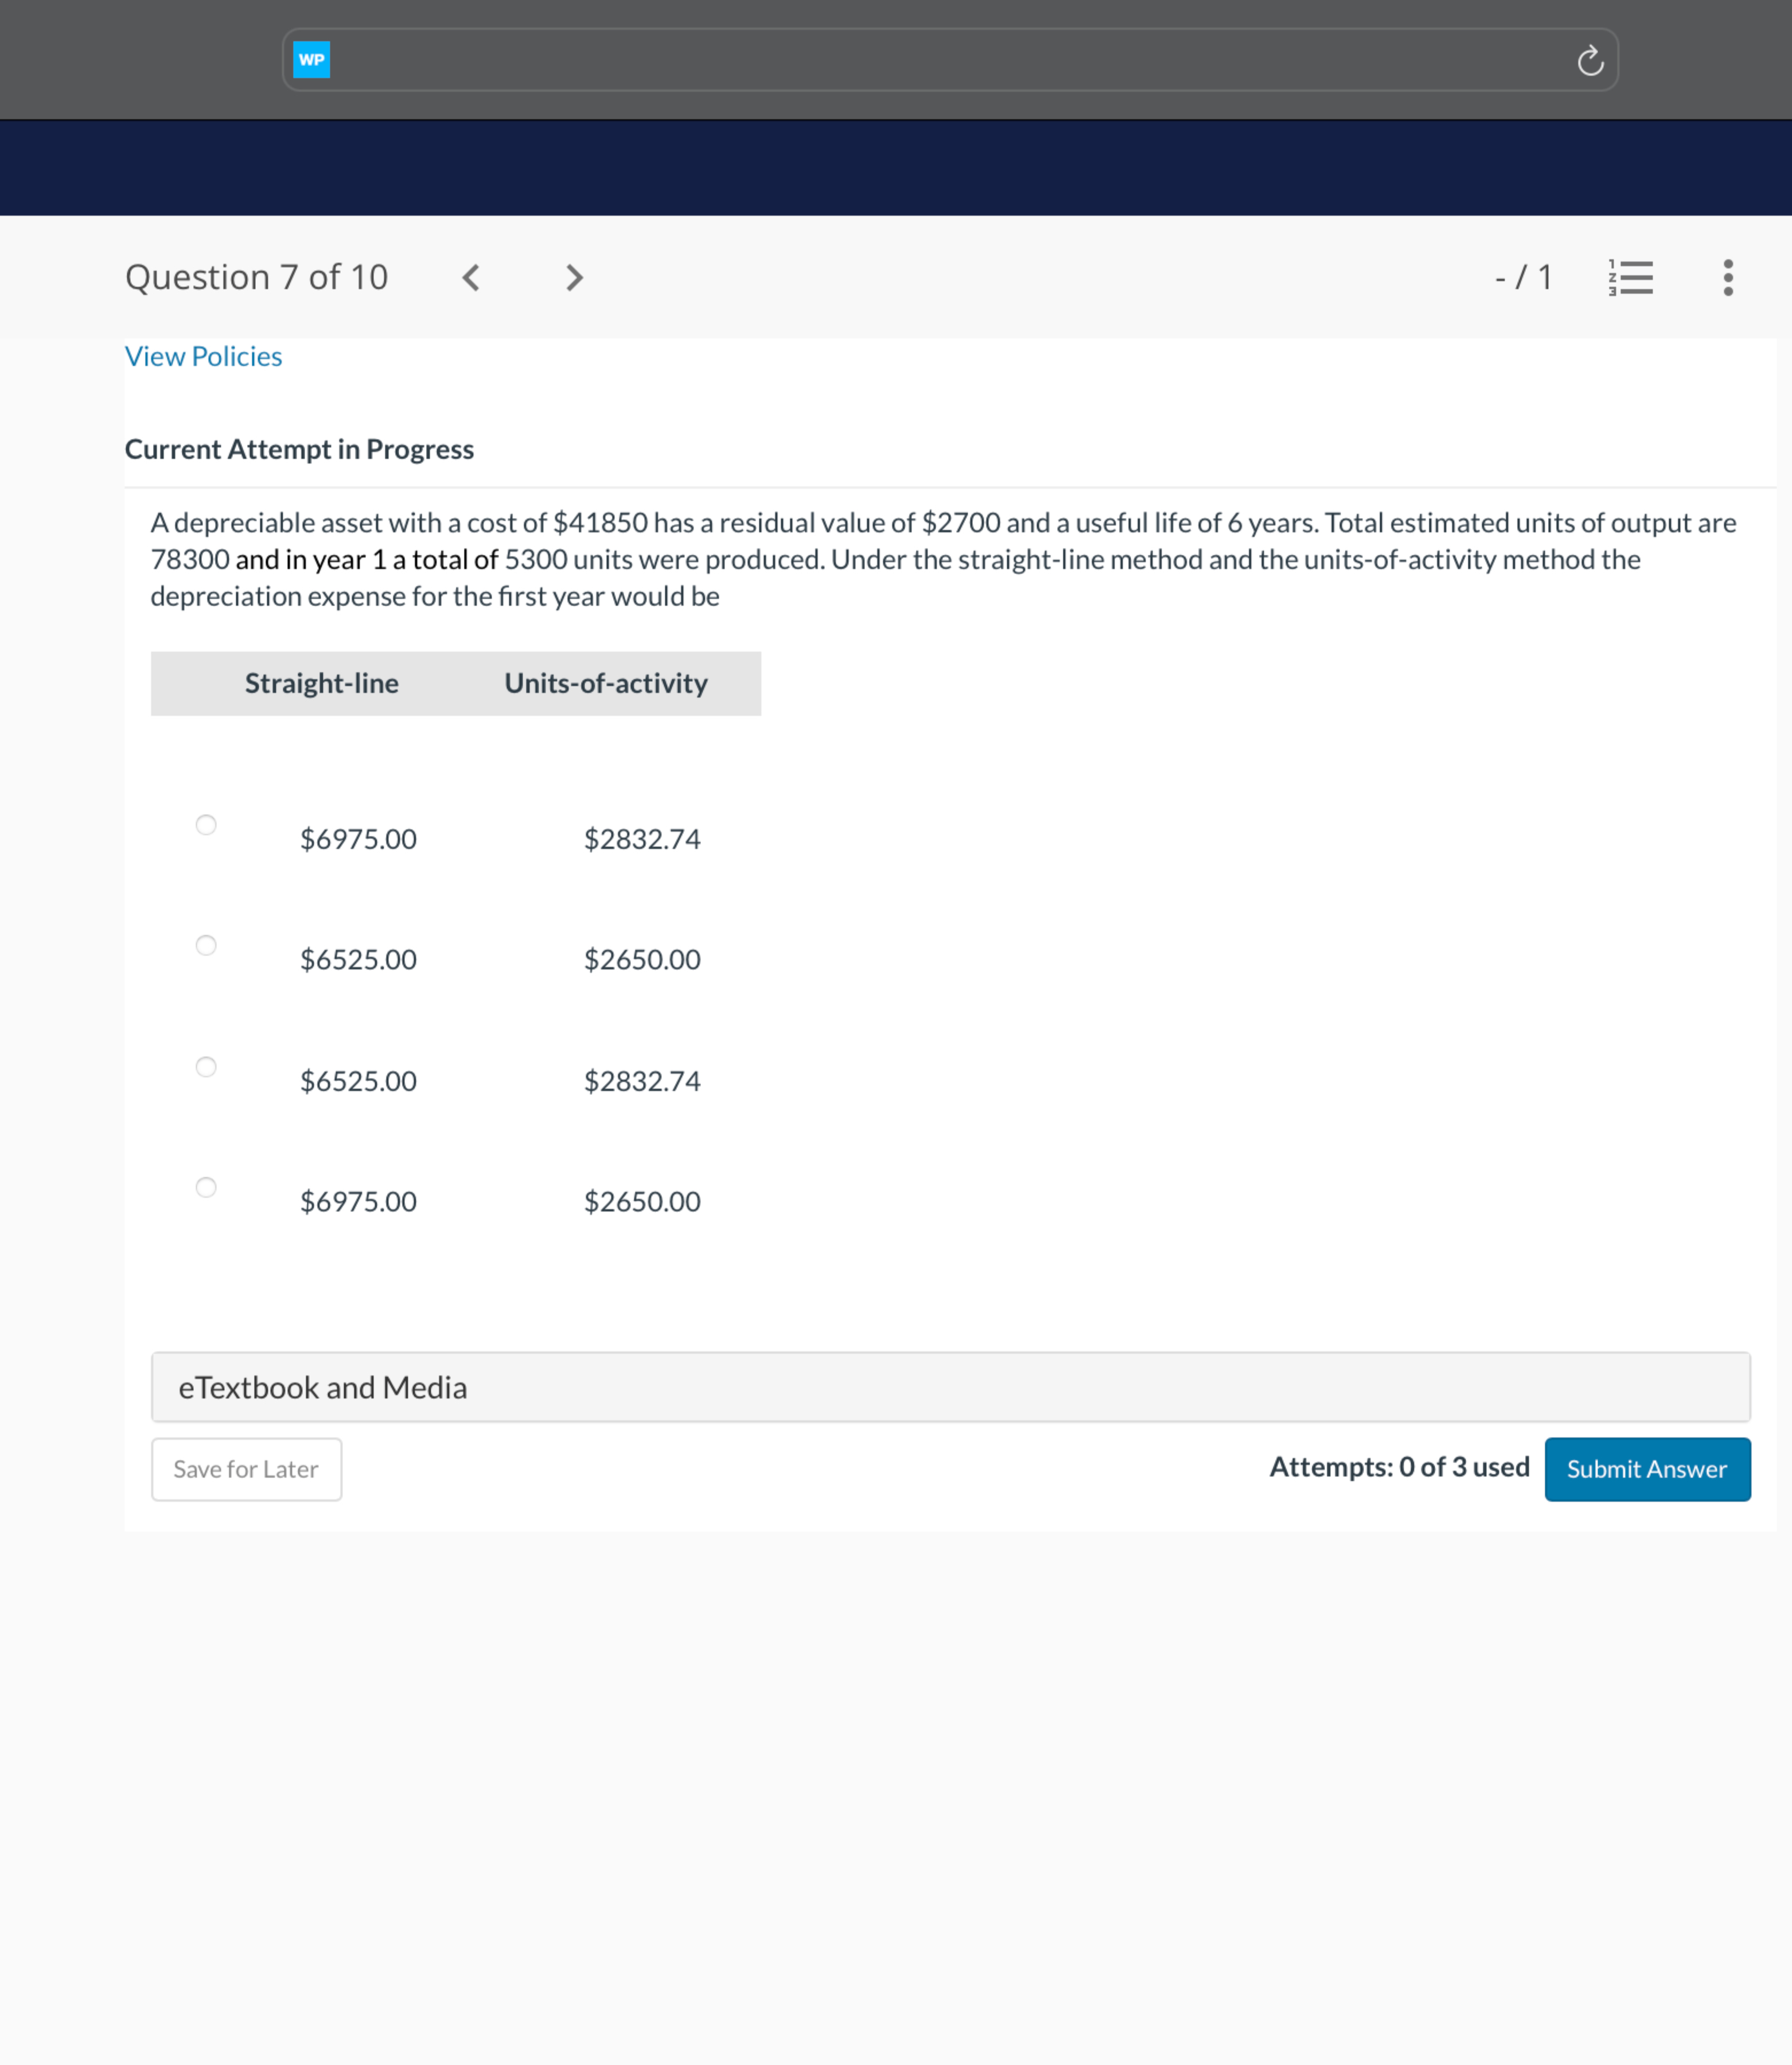The width and height of the screenshot is (1792, 2065).
Task: Switch to the Question 7 of 10 header
Action: 257,277
